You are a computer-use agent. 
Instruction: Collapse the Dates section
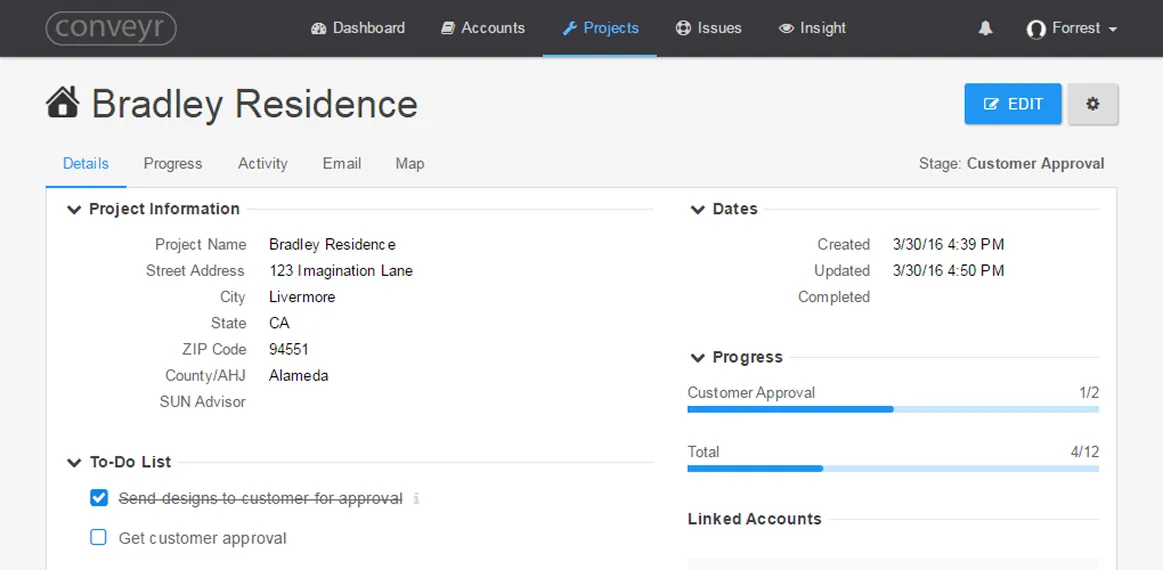697,210
